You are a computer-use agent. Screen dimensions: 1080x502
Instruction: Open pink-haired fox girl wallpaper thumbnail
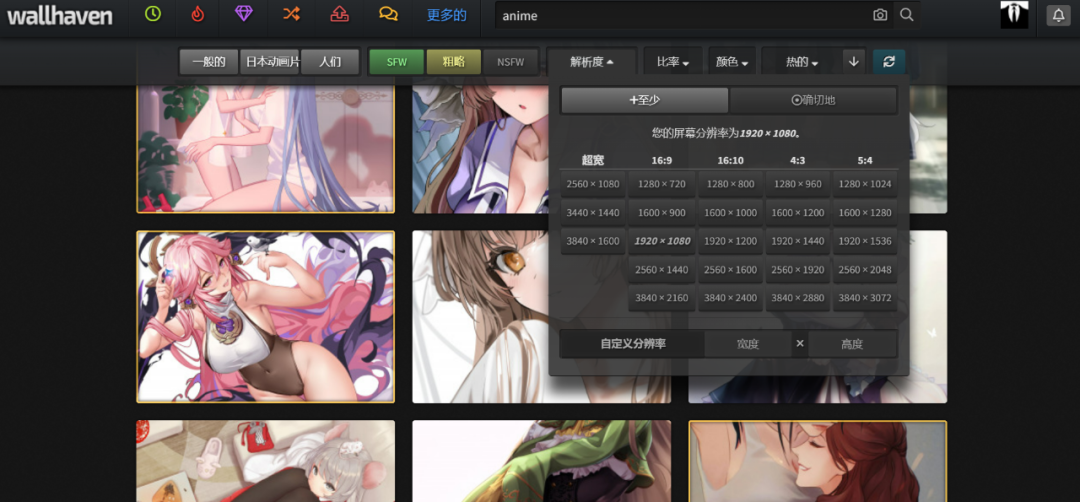(266, 317)
